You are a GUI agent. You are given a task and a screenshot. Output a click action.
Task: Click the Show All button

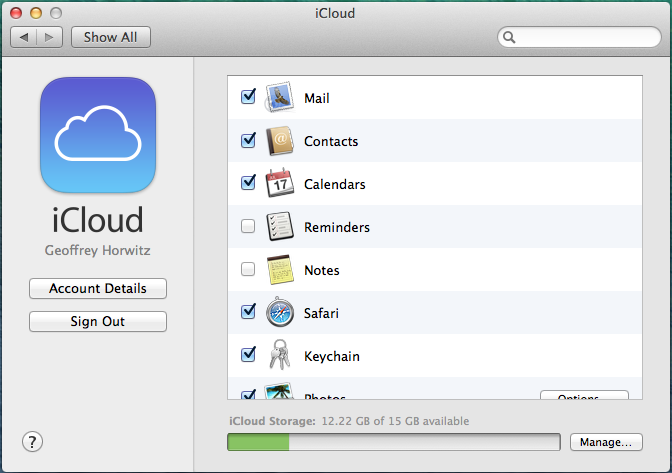111,37
